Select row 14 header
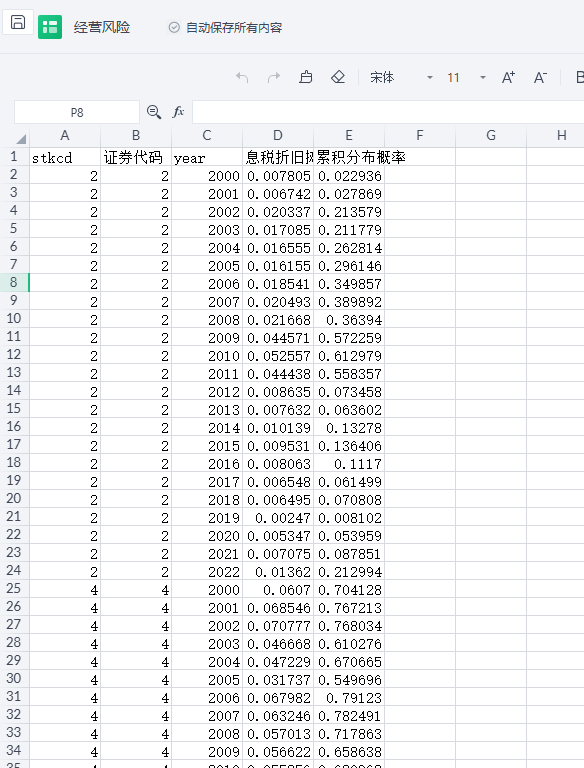This screenshot has height=768, width=584. point(14,390)
